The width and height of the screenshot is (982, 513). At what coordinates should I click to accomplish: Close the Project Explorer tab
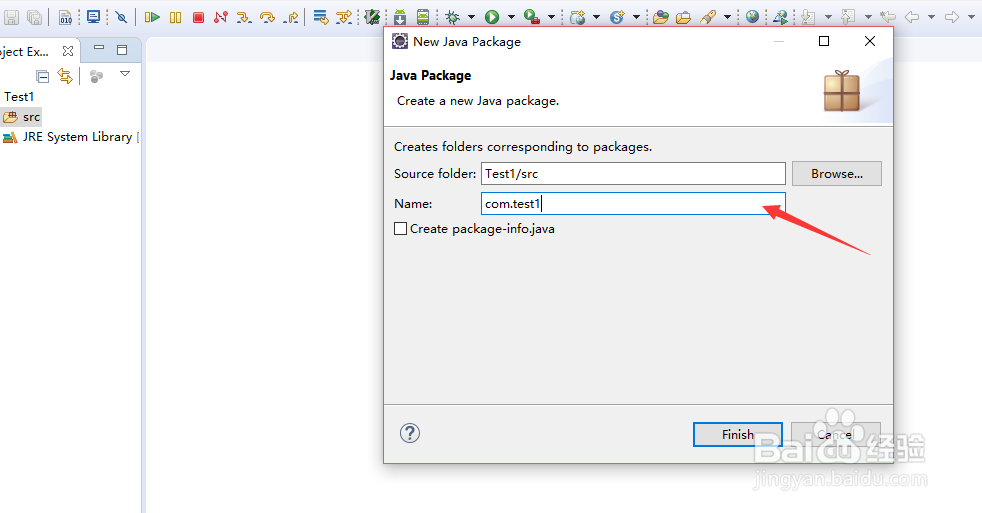[x=68, y=51]
